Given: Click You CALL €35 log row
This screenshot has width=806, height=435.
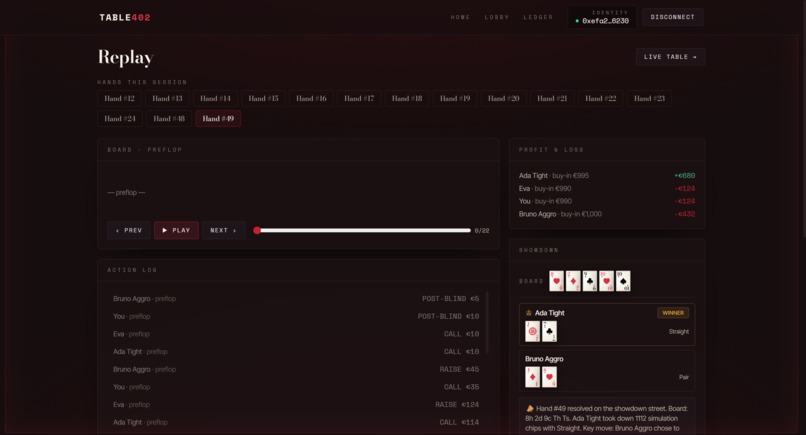Looking at the screenshot, I should (296, 387).
